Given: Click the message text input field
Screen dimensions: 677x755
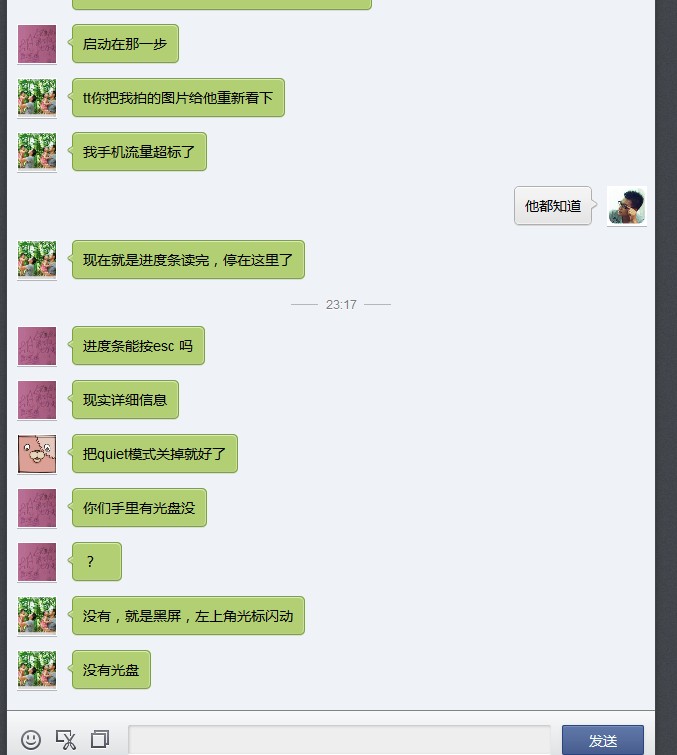Looking at the screenshot, I should 339,740.
